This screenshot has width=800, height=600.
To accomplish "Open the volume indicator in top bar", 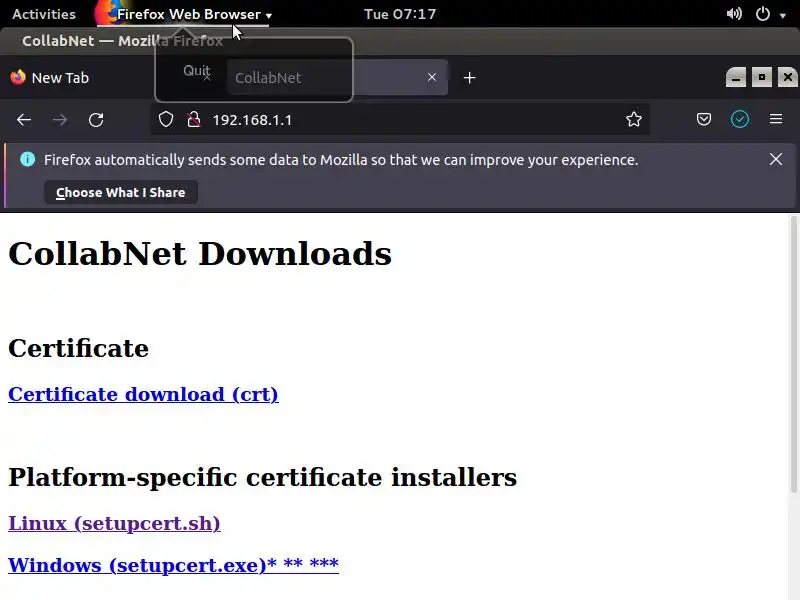I will click(734, 14).
